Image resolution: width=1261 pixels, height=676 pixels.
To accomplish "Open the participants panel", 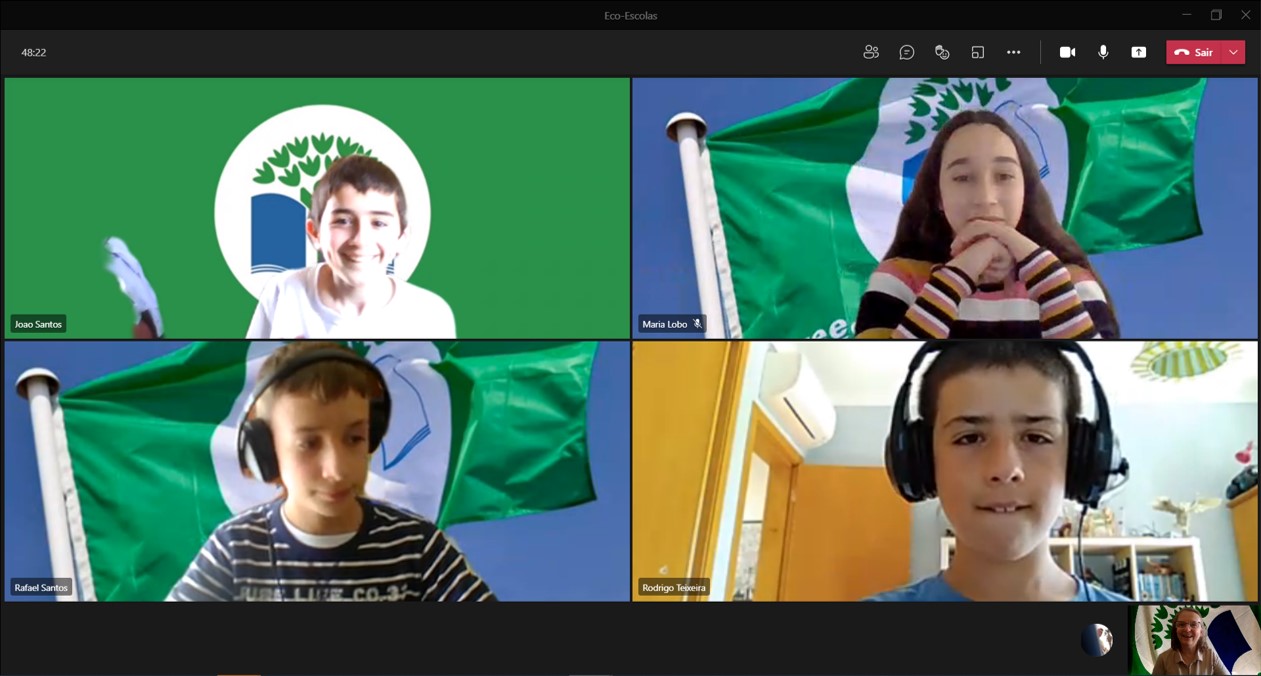I will point(871,52).
